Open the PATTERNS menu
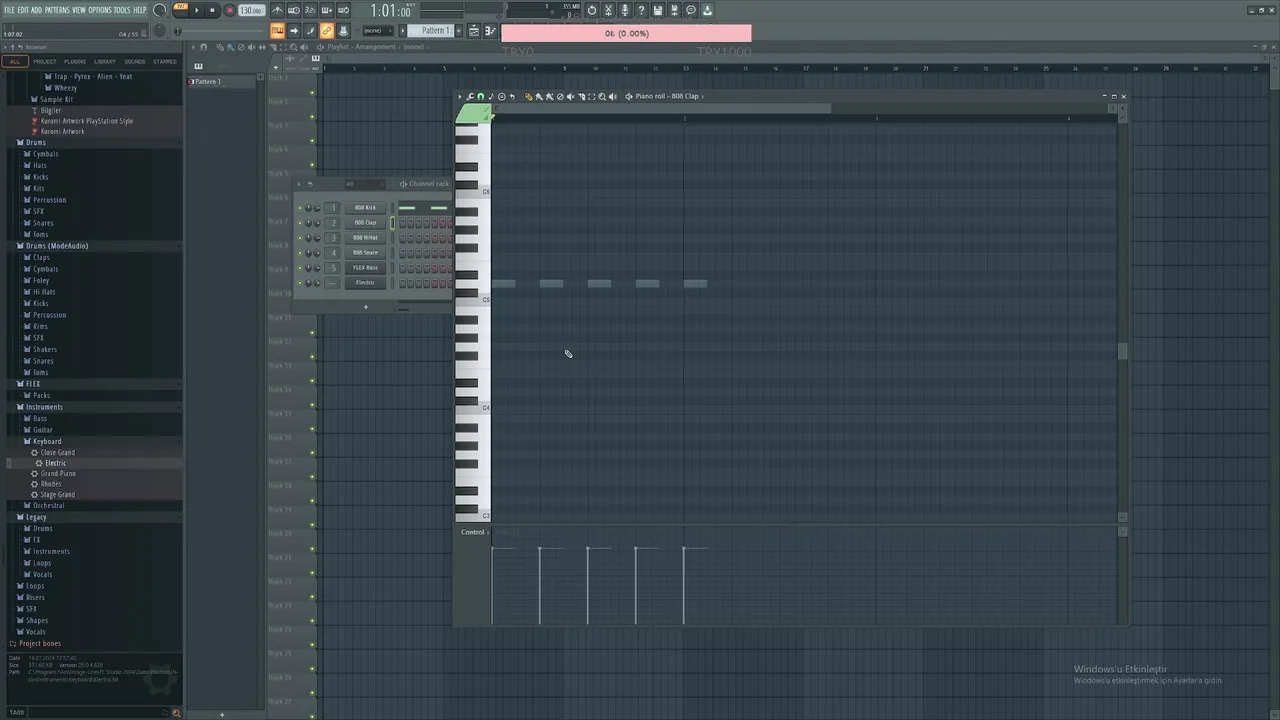The image size is (1280, 720). pos(56,10)
